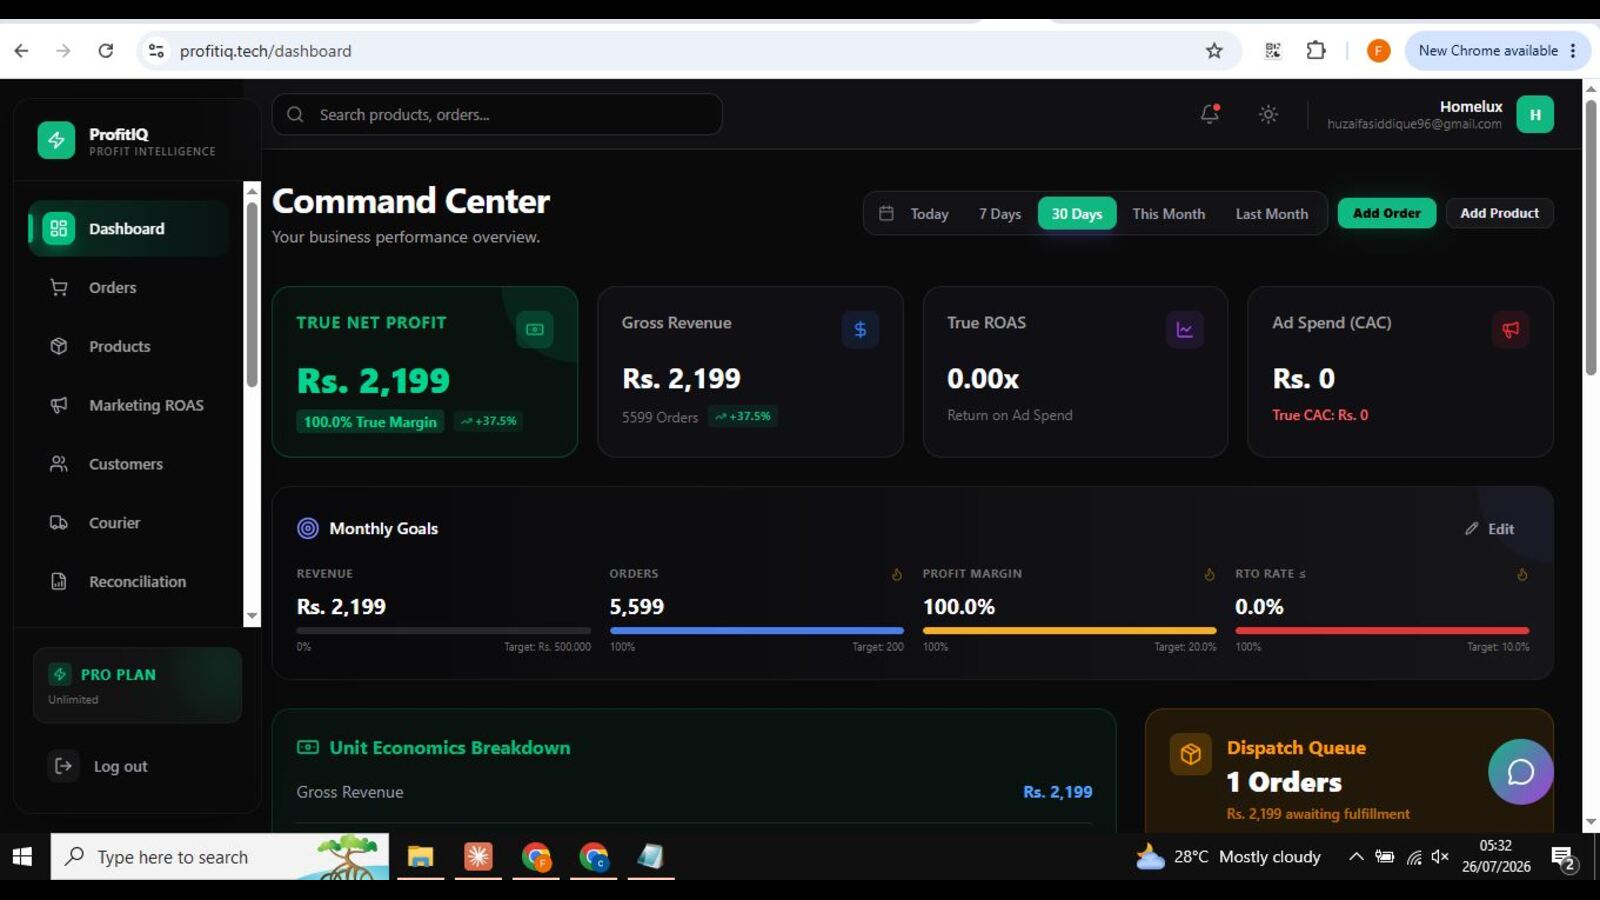Log out of ProfitIQ

tap(100, 766)
